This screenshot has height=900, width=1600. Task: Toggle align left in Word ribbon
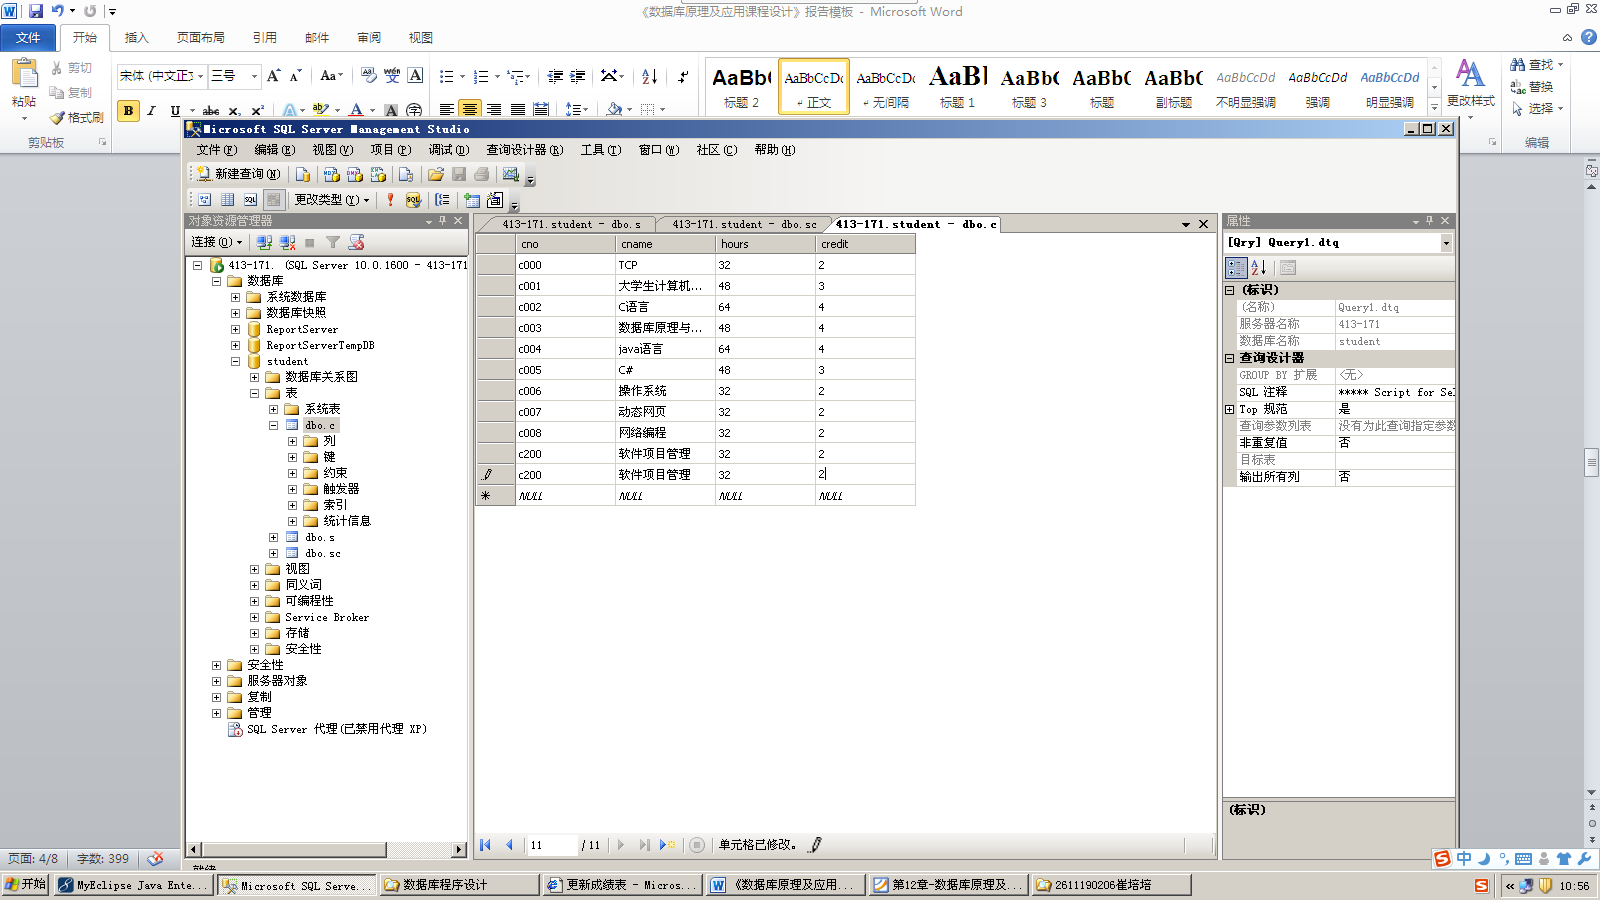coord(446,109)
